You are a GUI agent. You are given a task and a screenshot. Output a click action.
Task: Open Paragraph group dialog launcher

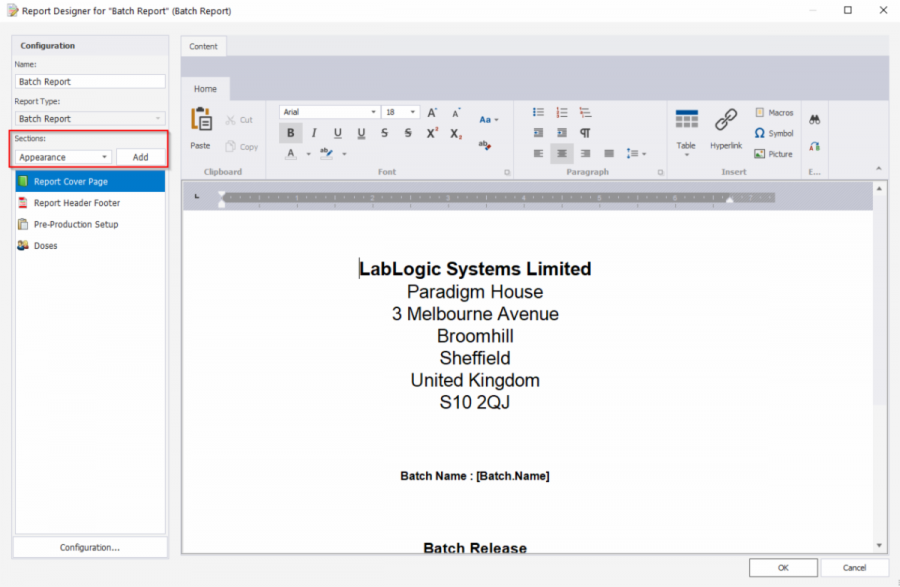660,172
